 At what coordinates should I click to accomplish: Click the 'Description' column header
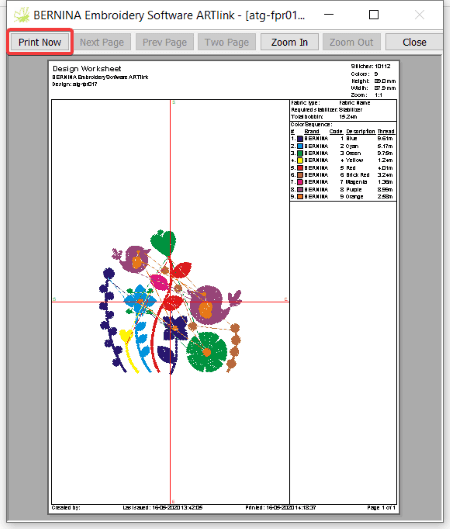[x=361, y=131]
